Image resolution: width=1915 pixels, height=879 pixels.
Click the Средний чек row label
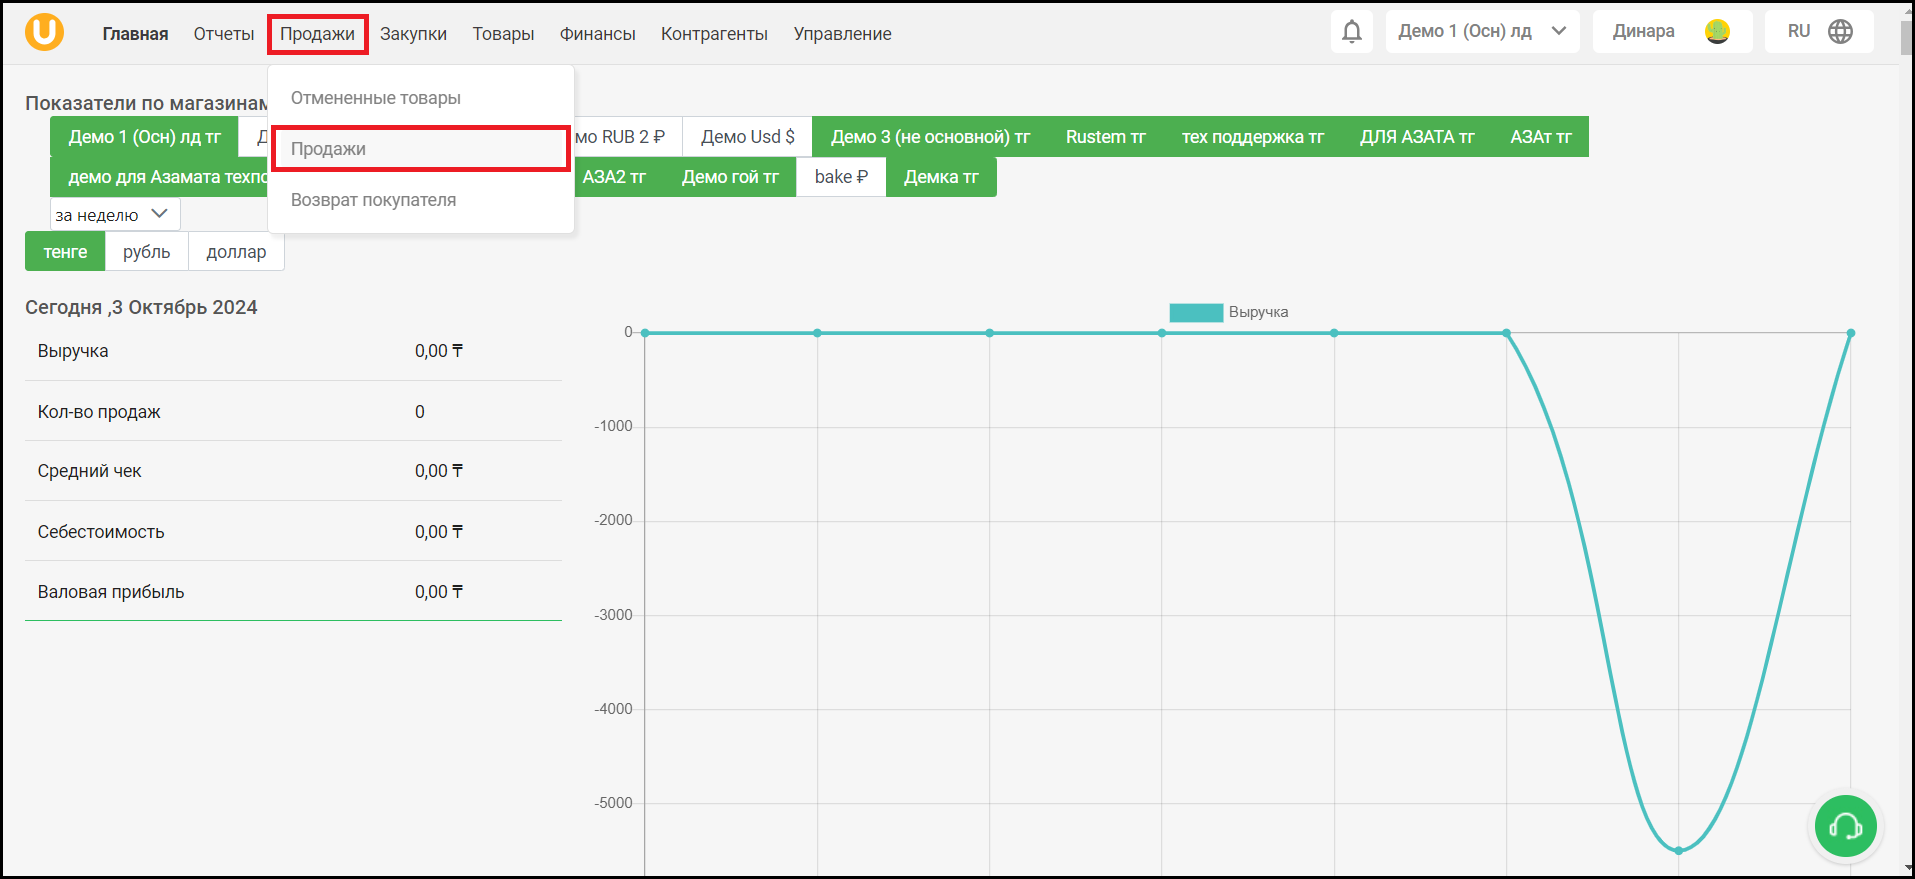[x=89, y=471]
